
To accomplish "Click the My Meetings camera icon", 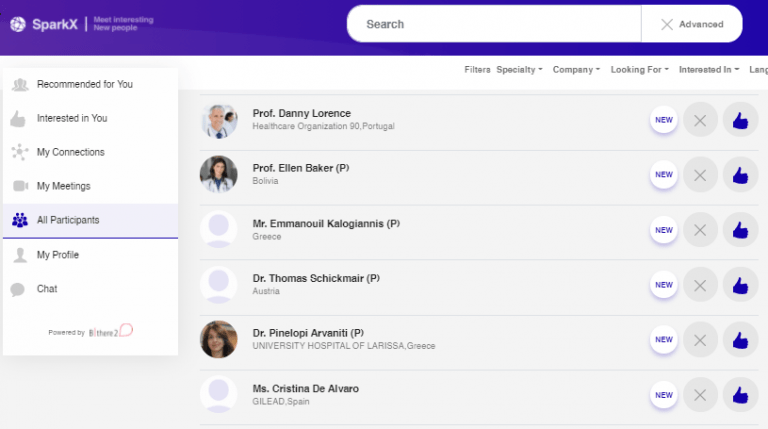I will [20, 186].
